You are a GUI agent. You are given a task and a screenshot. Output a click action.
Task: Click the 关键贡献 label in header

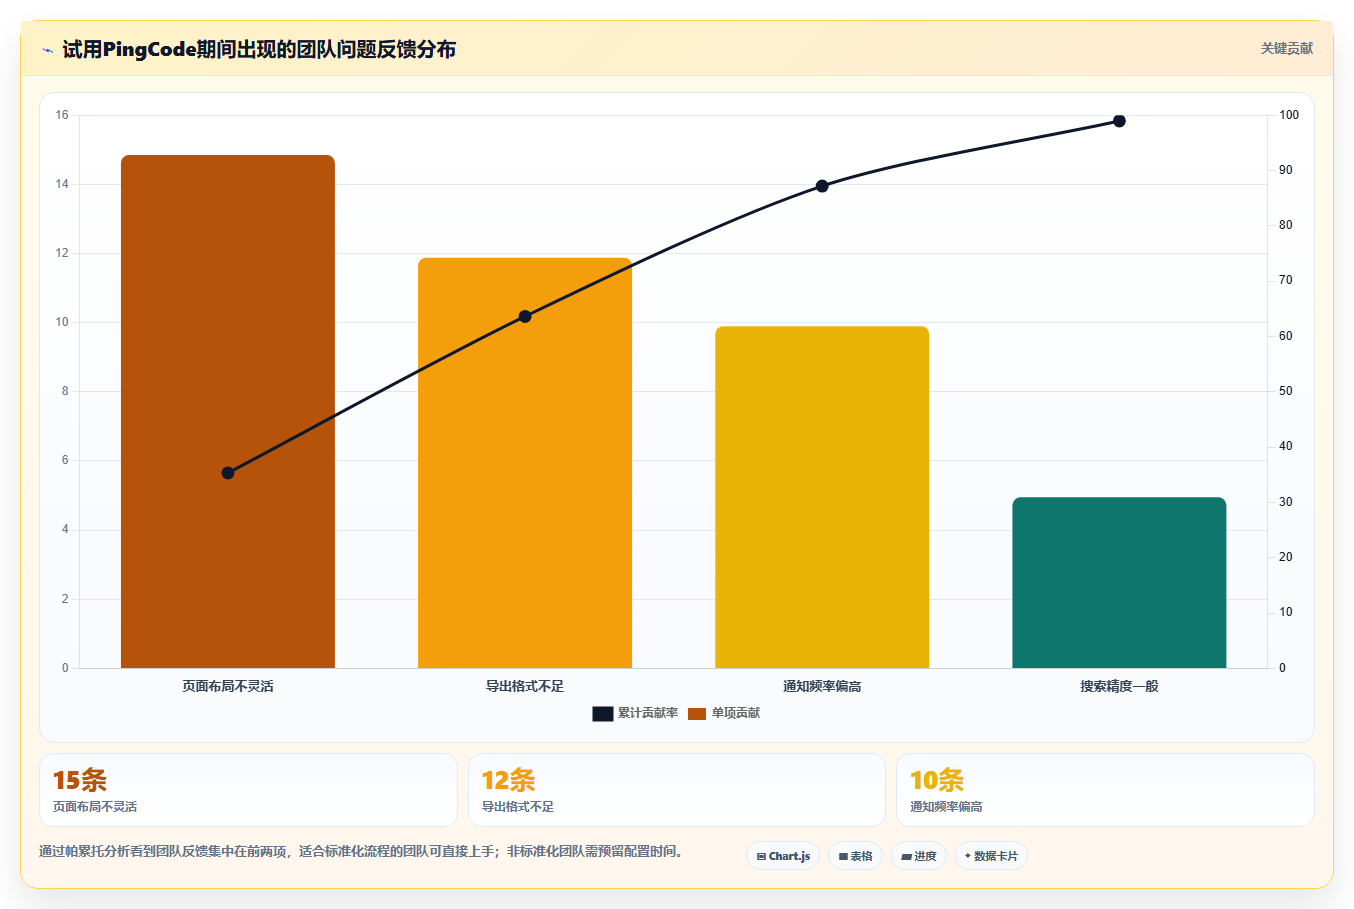coord(1286,48)
